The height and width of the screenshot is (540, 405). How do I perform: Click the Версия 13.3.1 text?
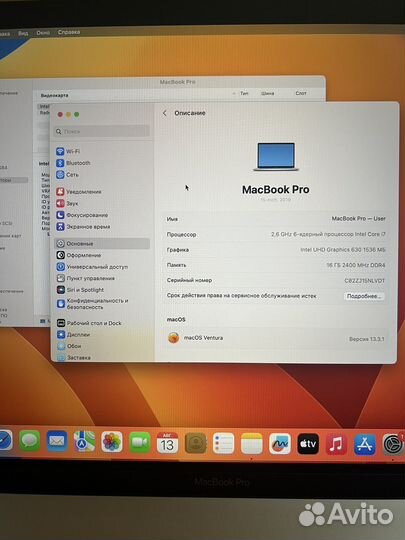367,339
